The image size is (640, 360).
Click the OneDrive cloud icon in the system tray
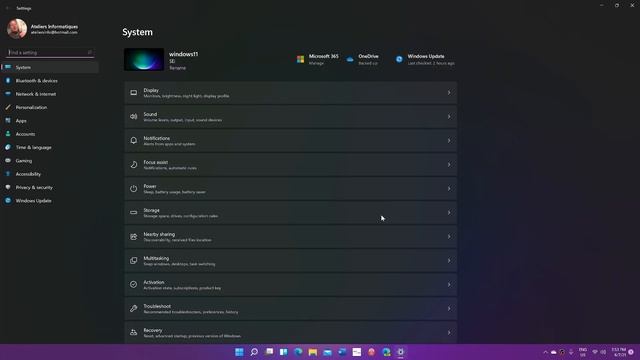553,352
